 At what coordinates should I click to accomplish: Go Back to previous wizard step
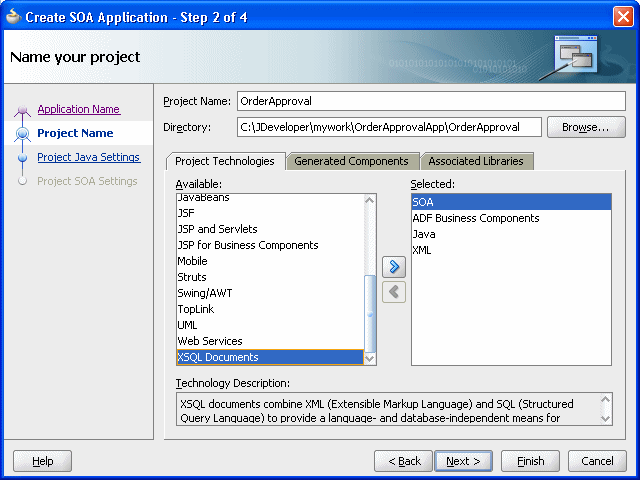pos(403,461)
